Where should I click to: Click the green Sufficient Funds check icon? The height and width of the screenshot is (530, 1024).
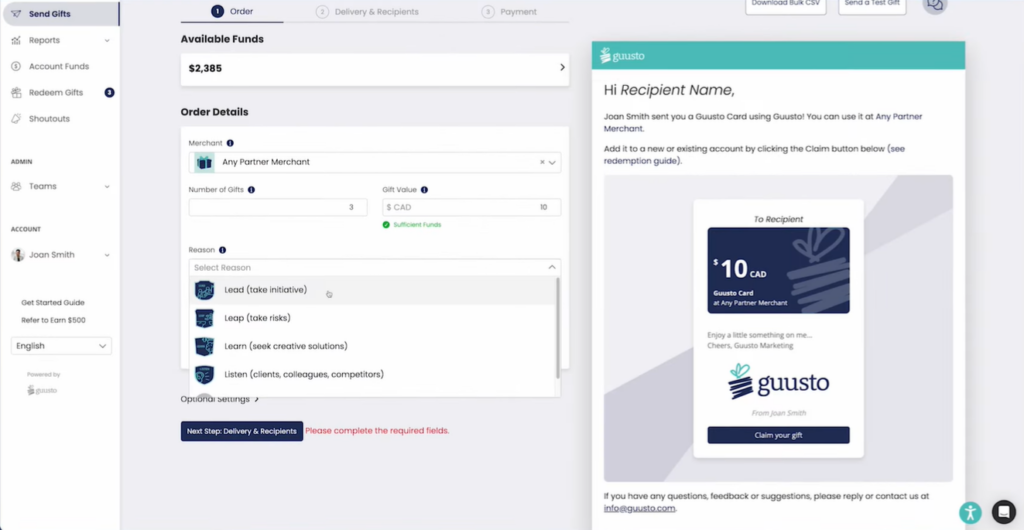pyautogui.click(x=386, y=225)
